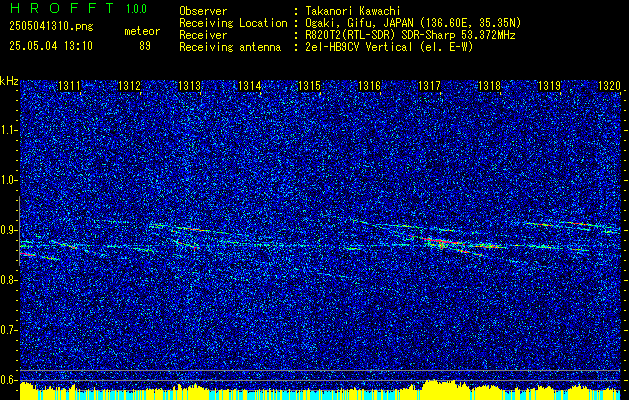Click the filename 2505041310.png

pos(51,26)
